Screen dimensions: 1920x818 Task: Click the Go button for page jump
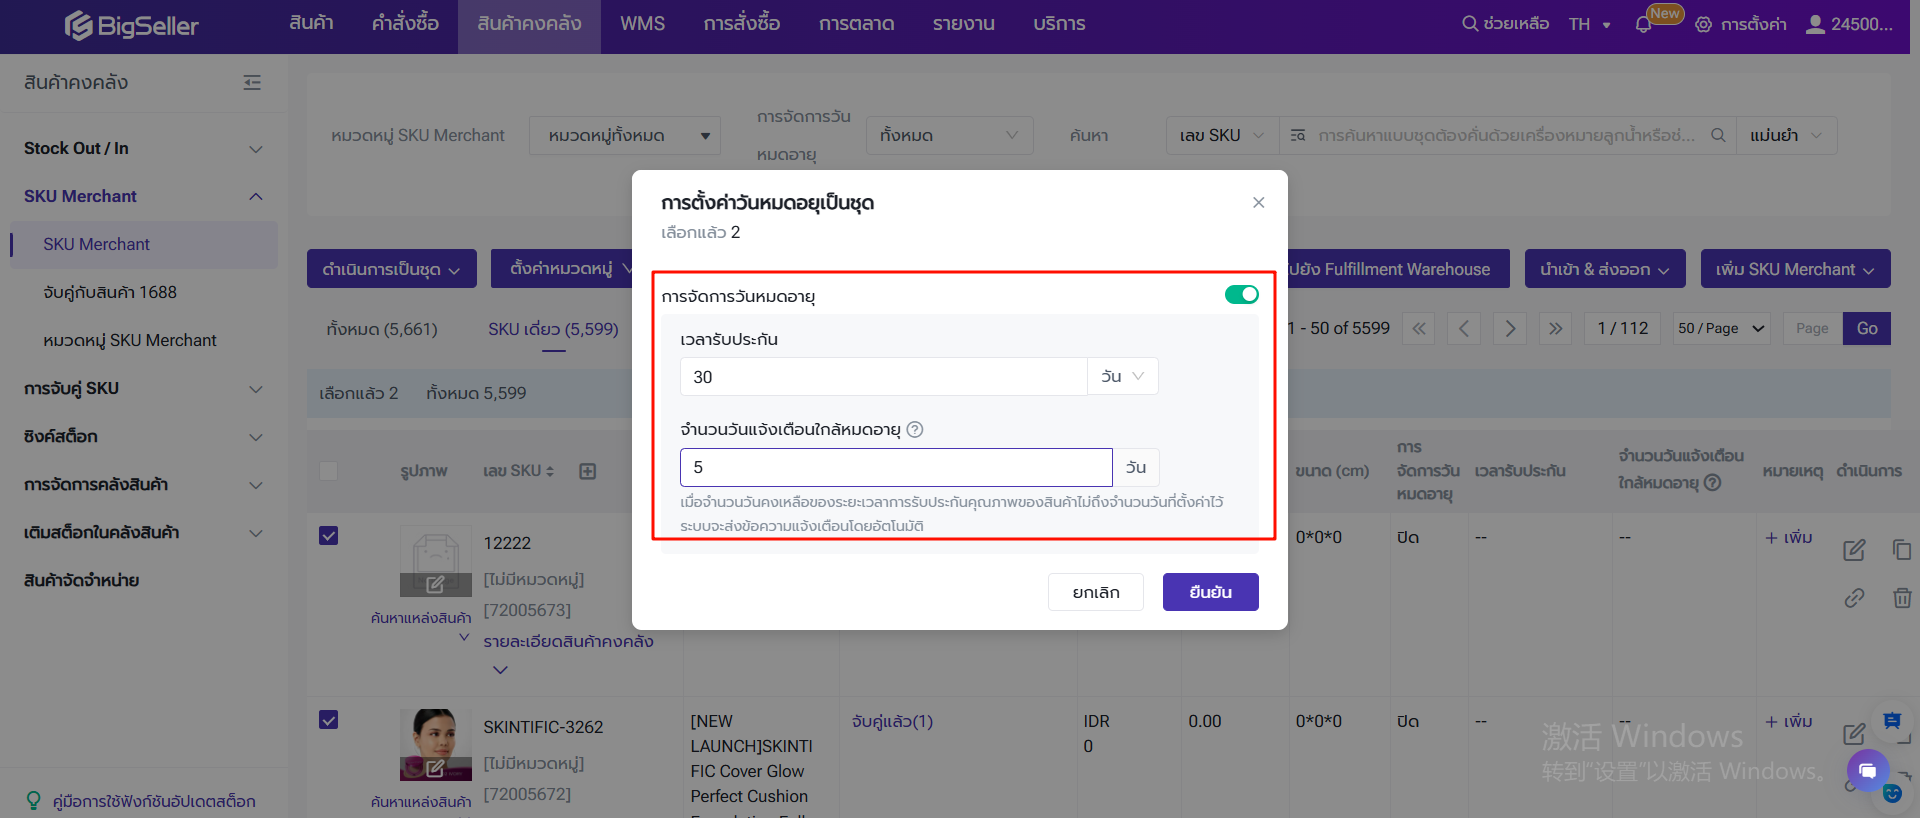tap(1867, 328)
